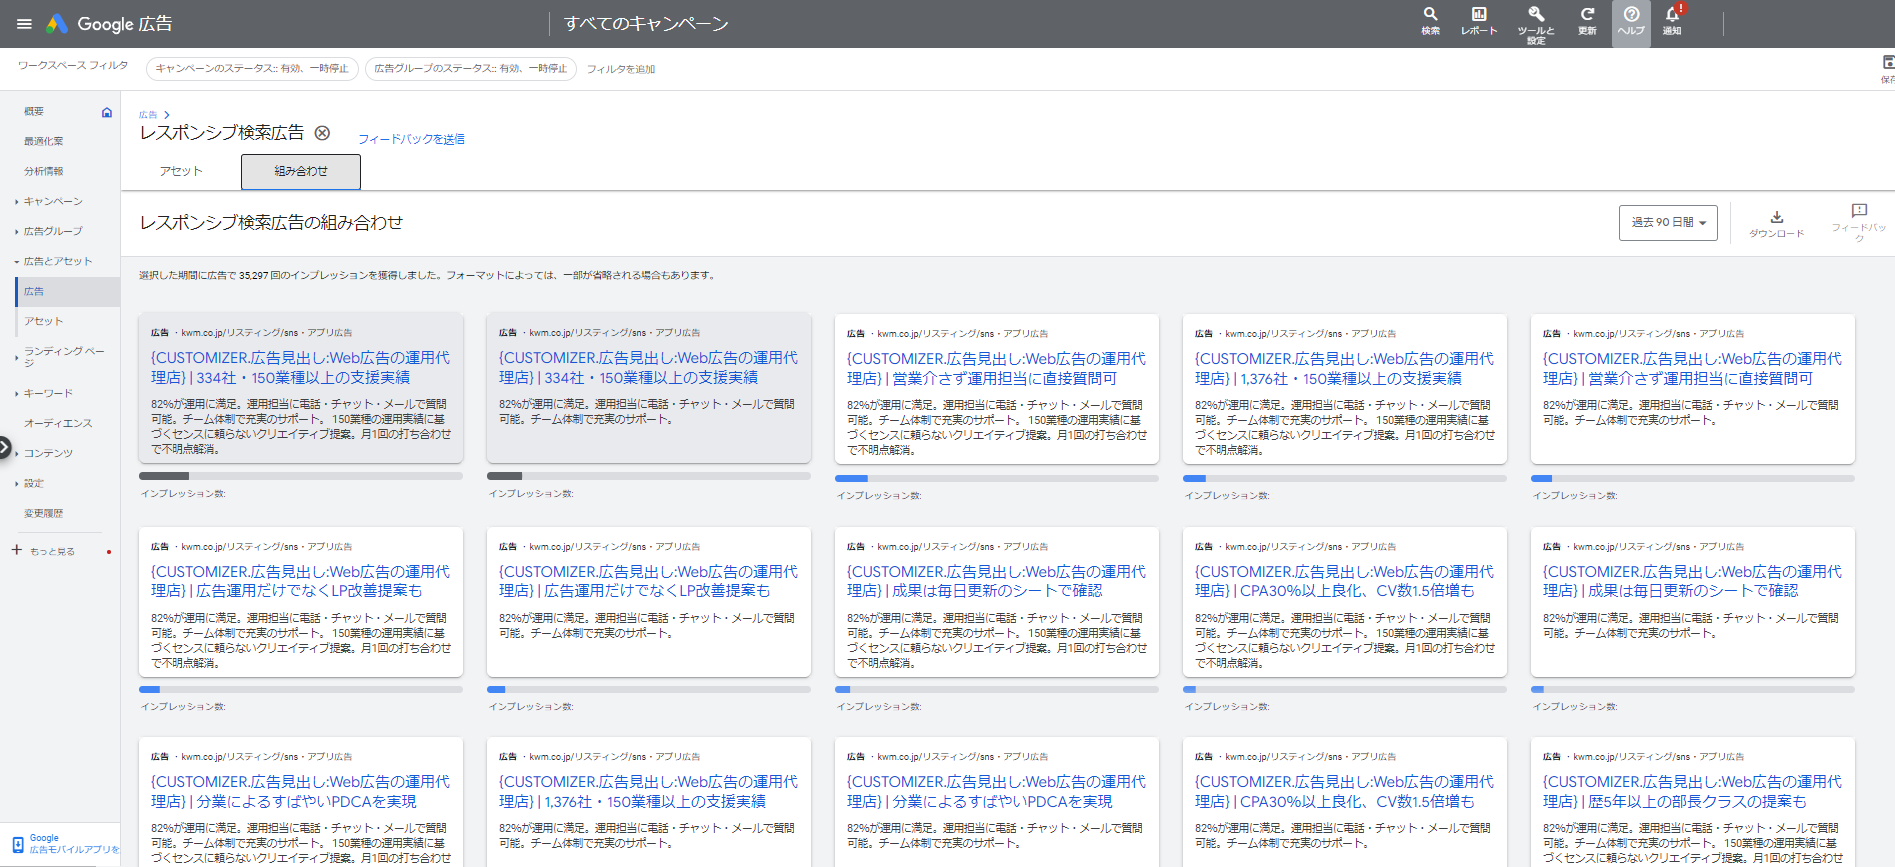Click impression bar under first CPA30%以上良化 card
The height and width of the screenshot is (867, 1895).
[x=1345, y=689]
